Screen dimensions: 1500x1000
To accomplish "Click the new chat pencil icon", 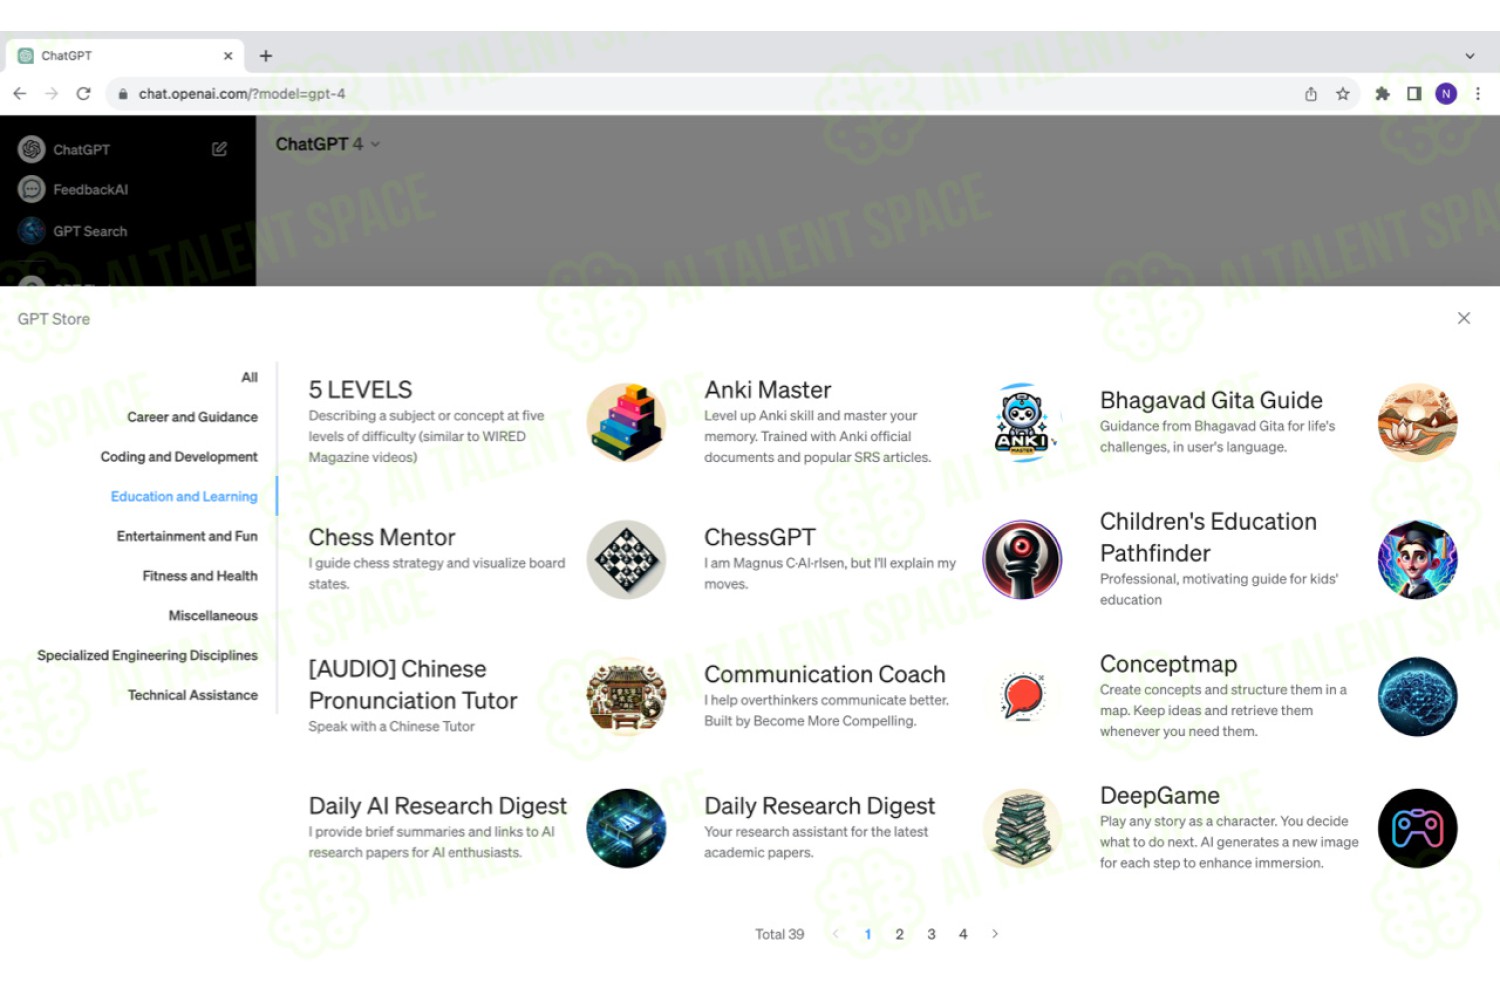I will coord(219,149).
